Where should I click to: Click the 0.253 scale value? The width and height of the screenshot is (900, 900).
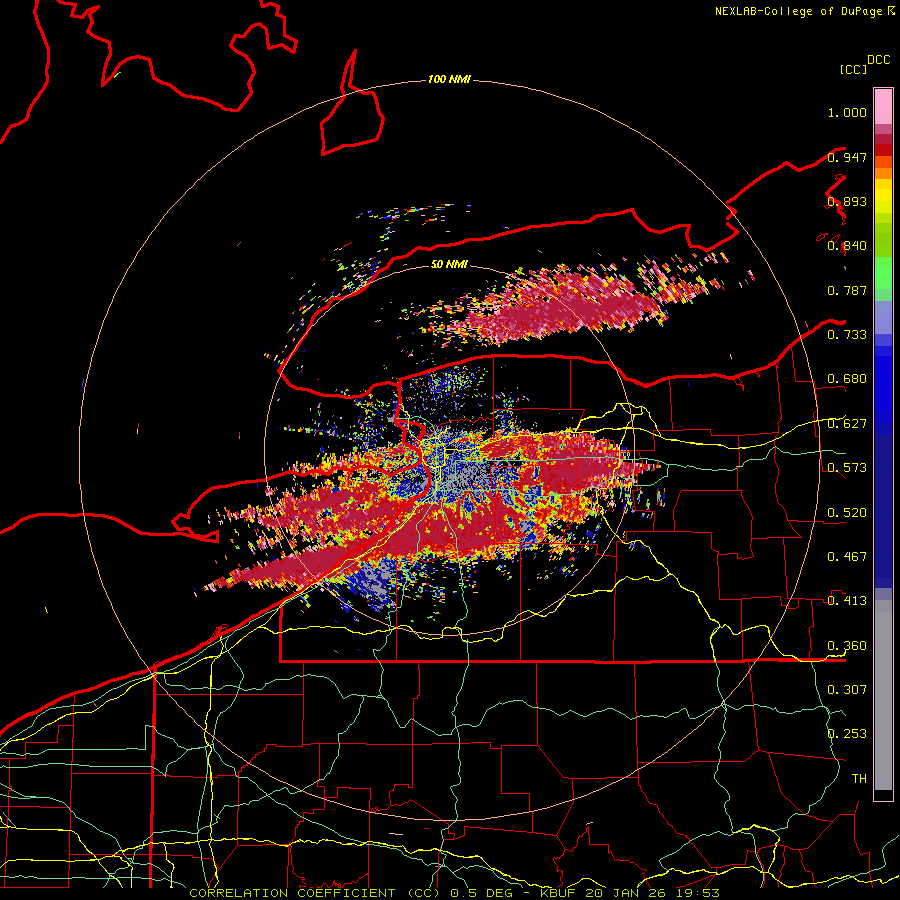[x=847, y=734]
